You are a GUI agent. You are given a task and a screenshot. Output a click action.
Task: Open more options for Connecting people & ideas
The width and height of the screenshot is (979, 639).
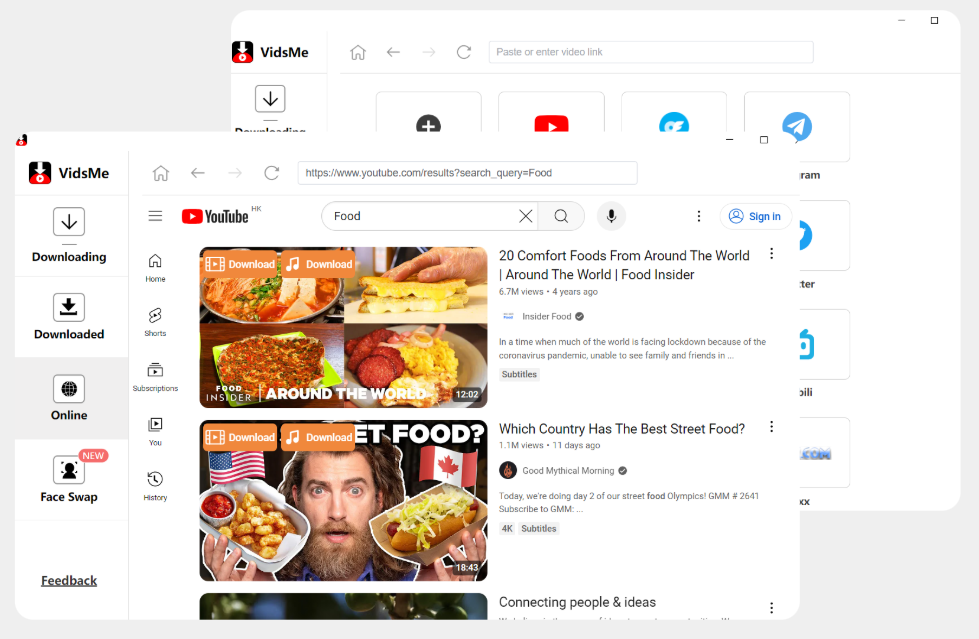pos(772,608)
